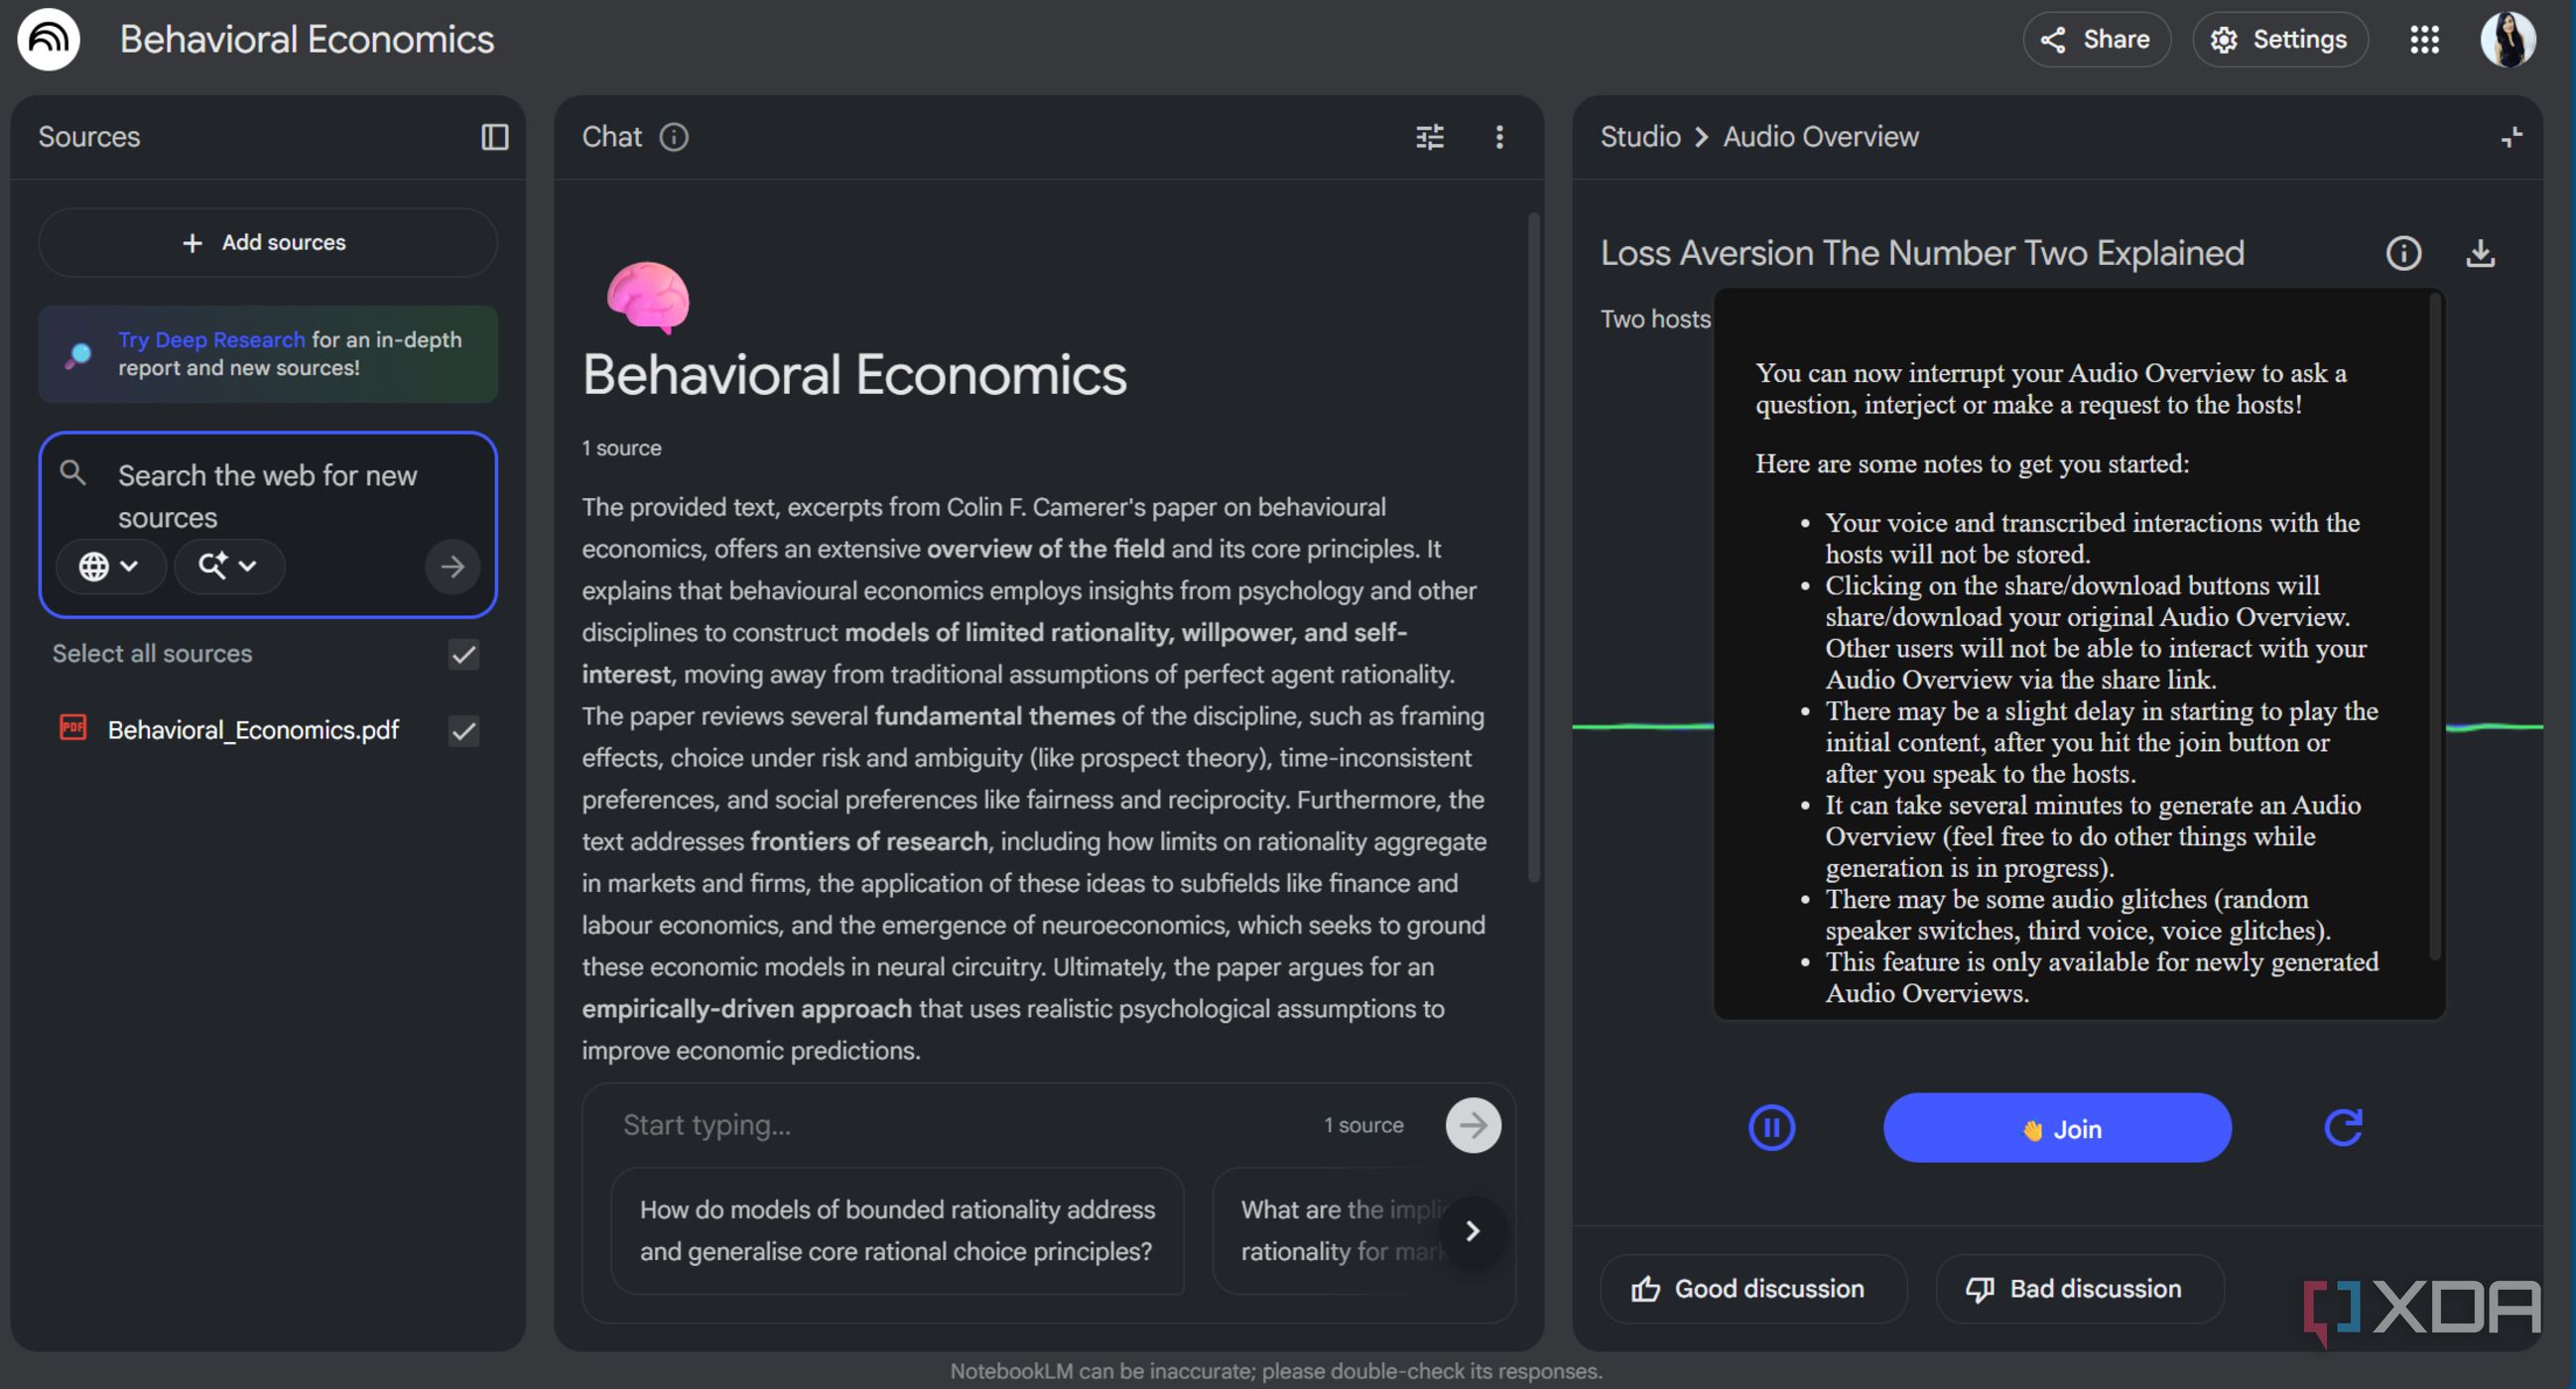Click the chat panel scrollbar
The width and height of the screenshot is (2576, 1389).
[1533, 548]
